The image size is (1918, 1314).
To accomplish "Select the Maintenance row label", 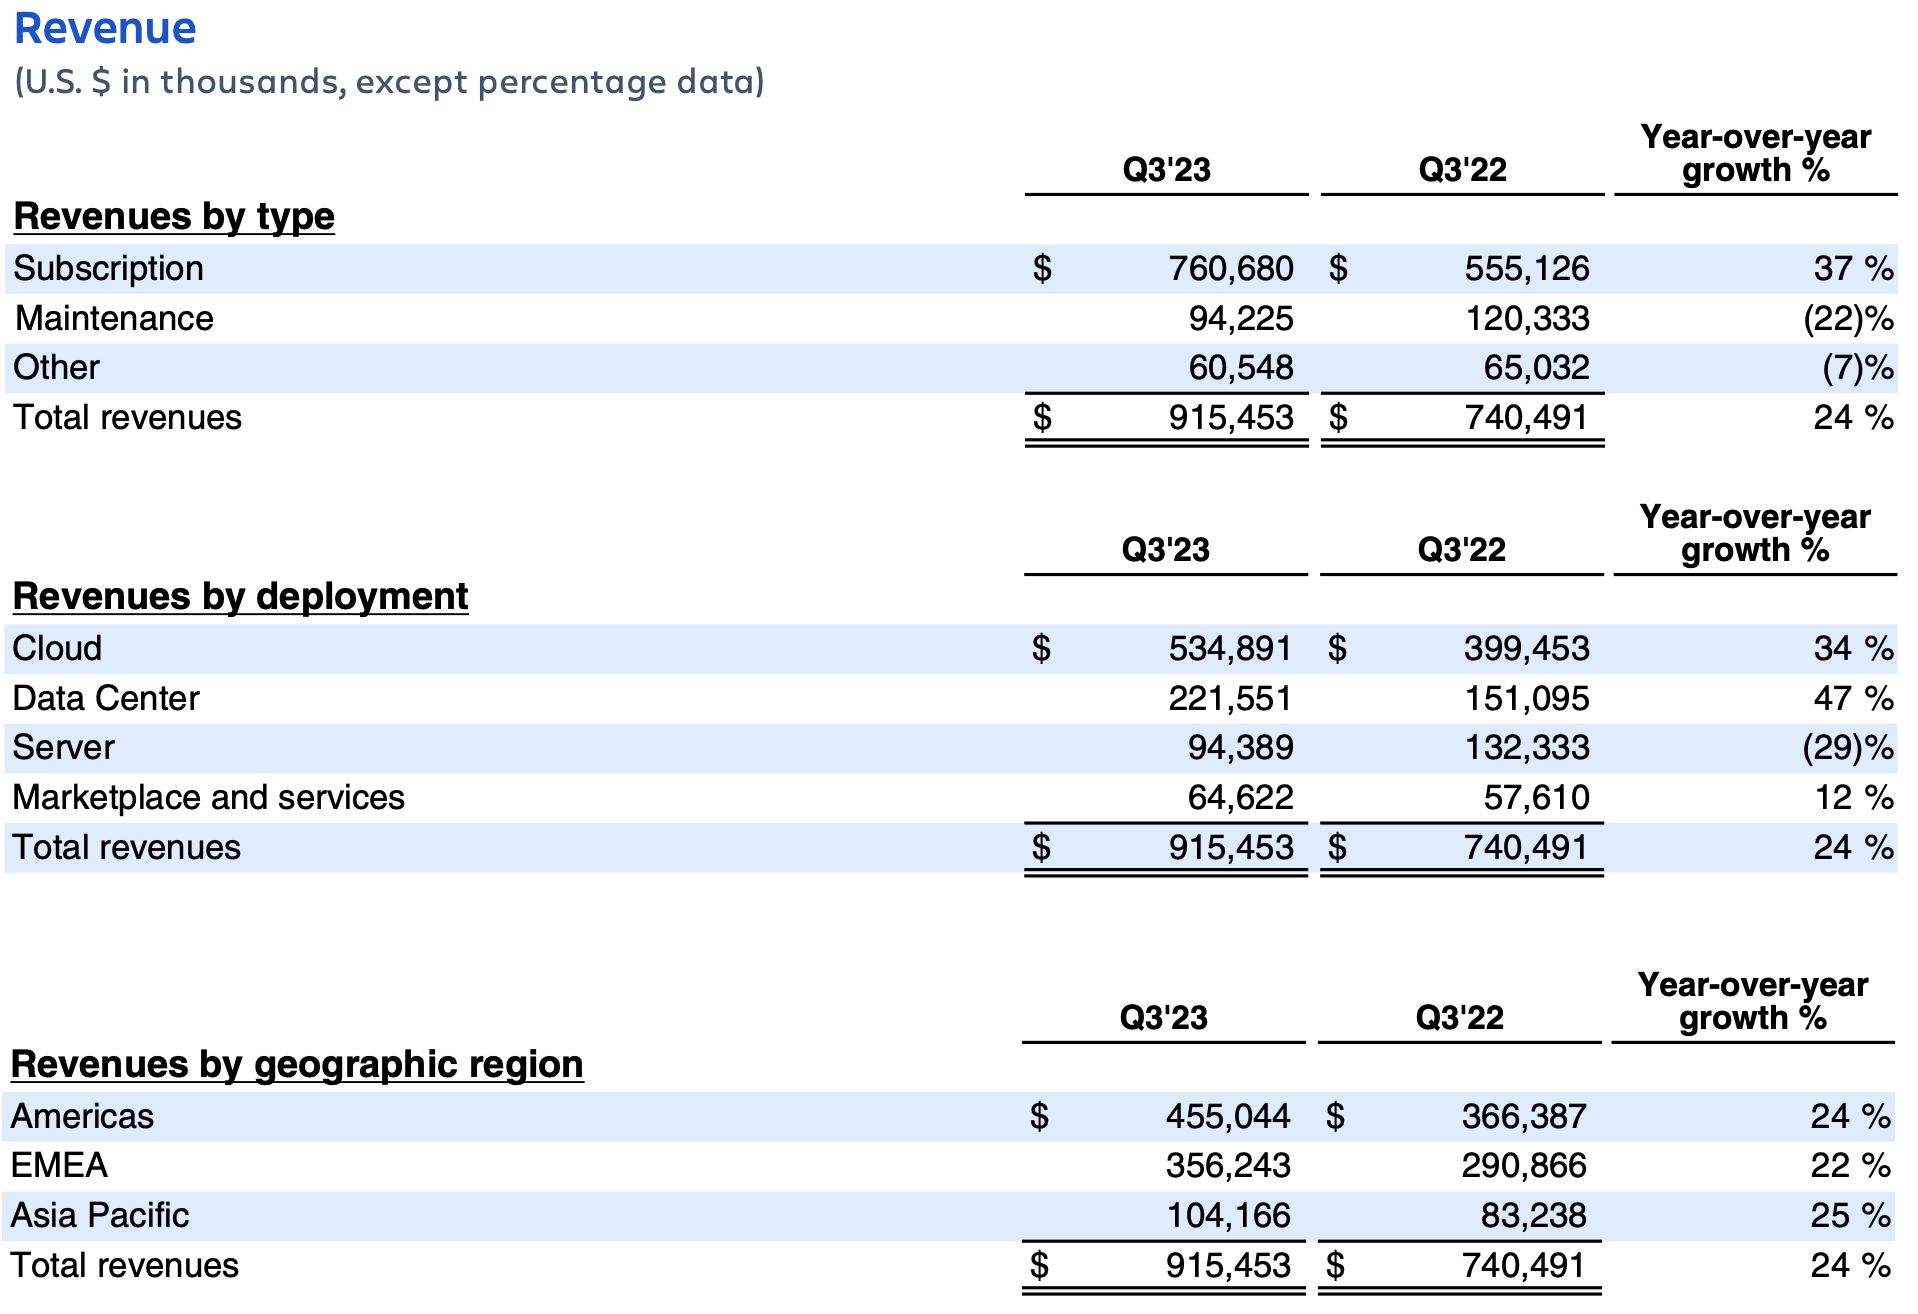I will pyautogui.click(x=114, y=318).
